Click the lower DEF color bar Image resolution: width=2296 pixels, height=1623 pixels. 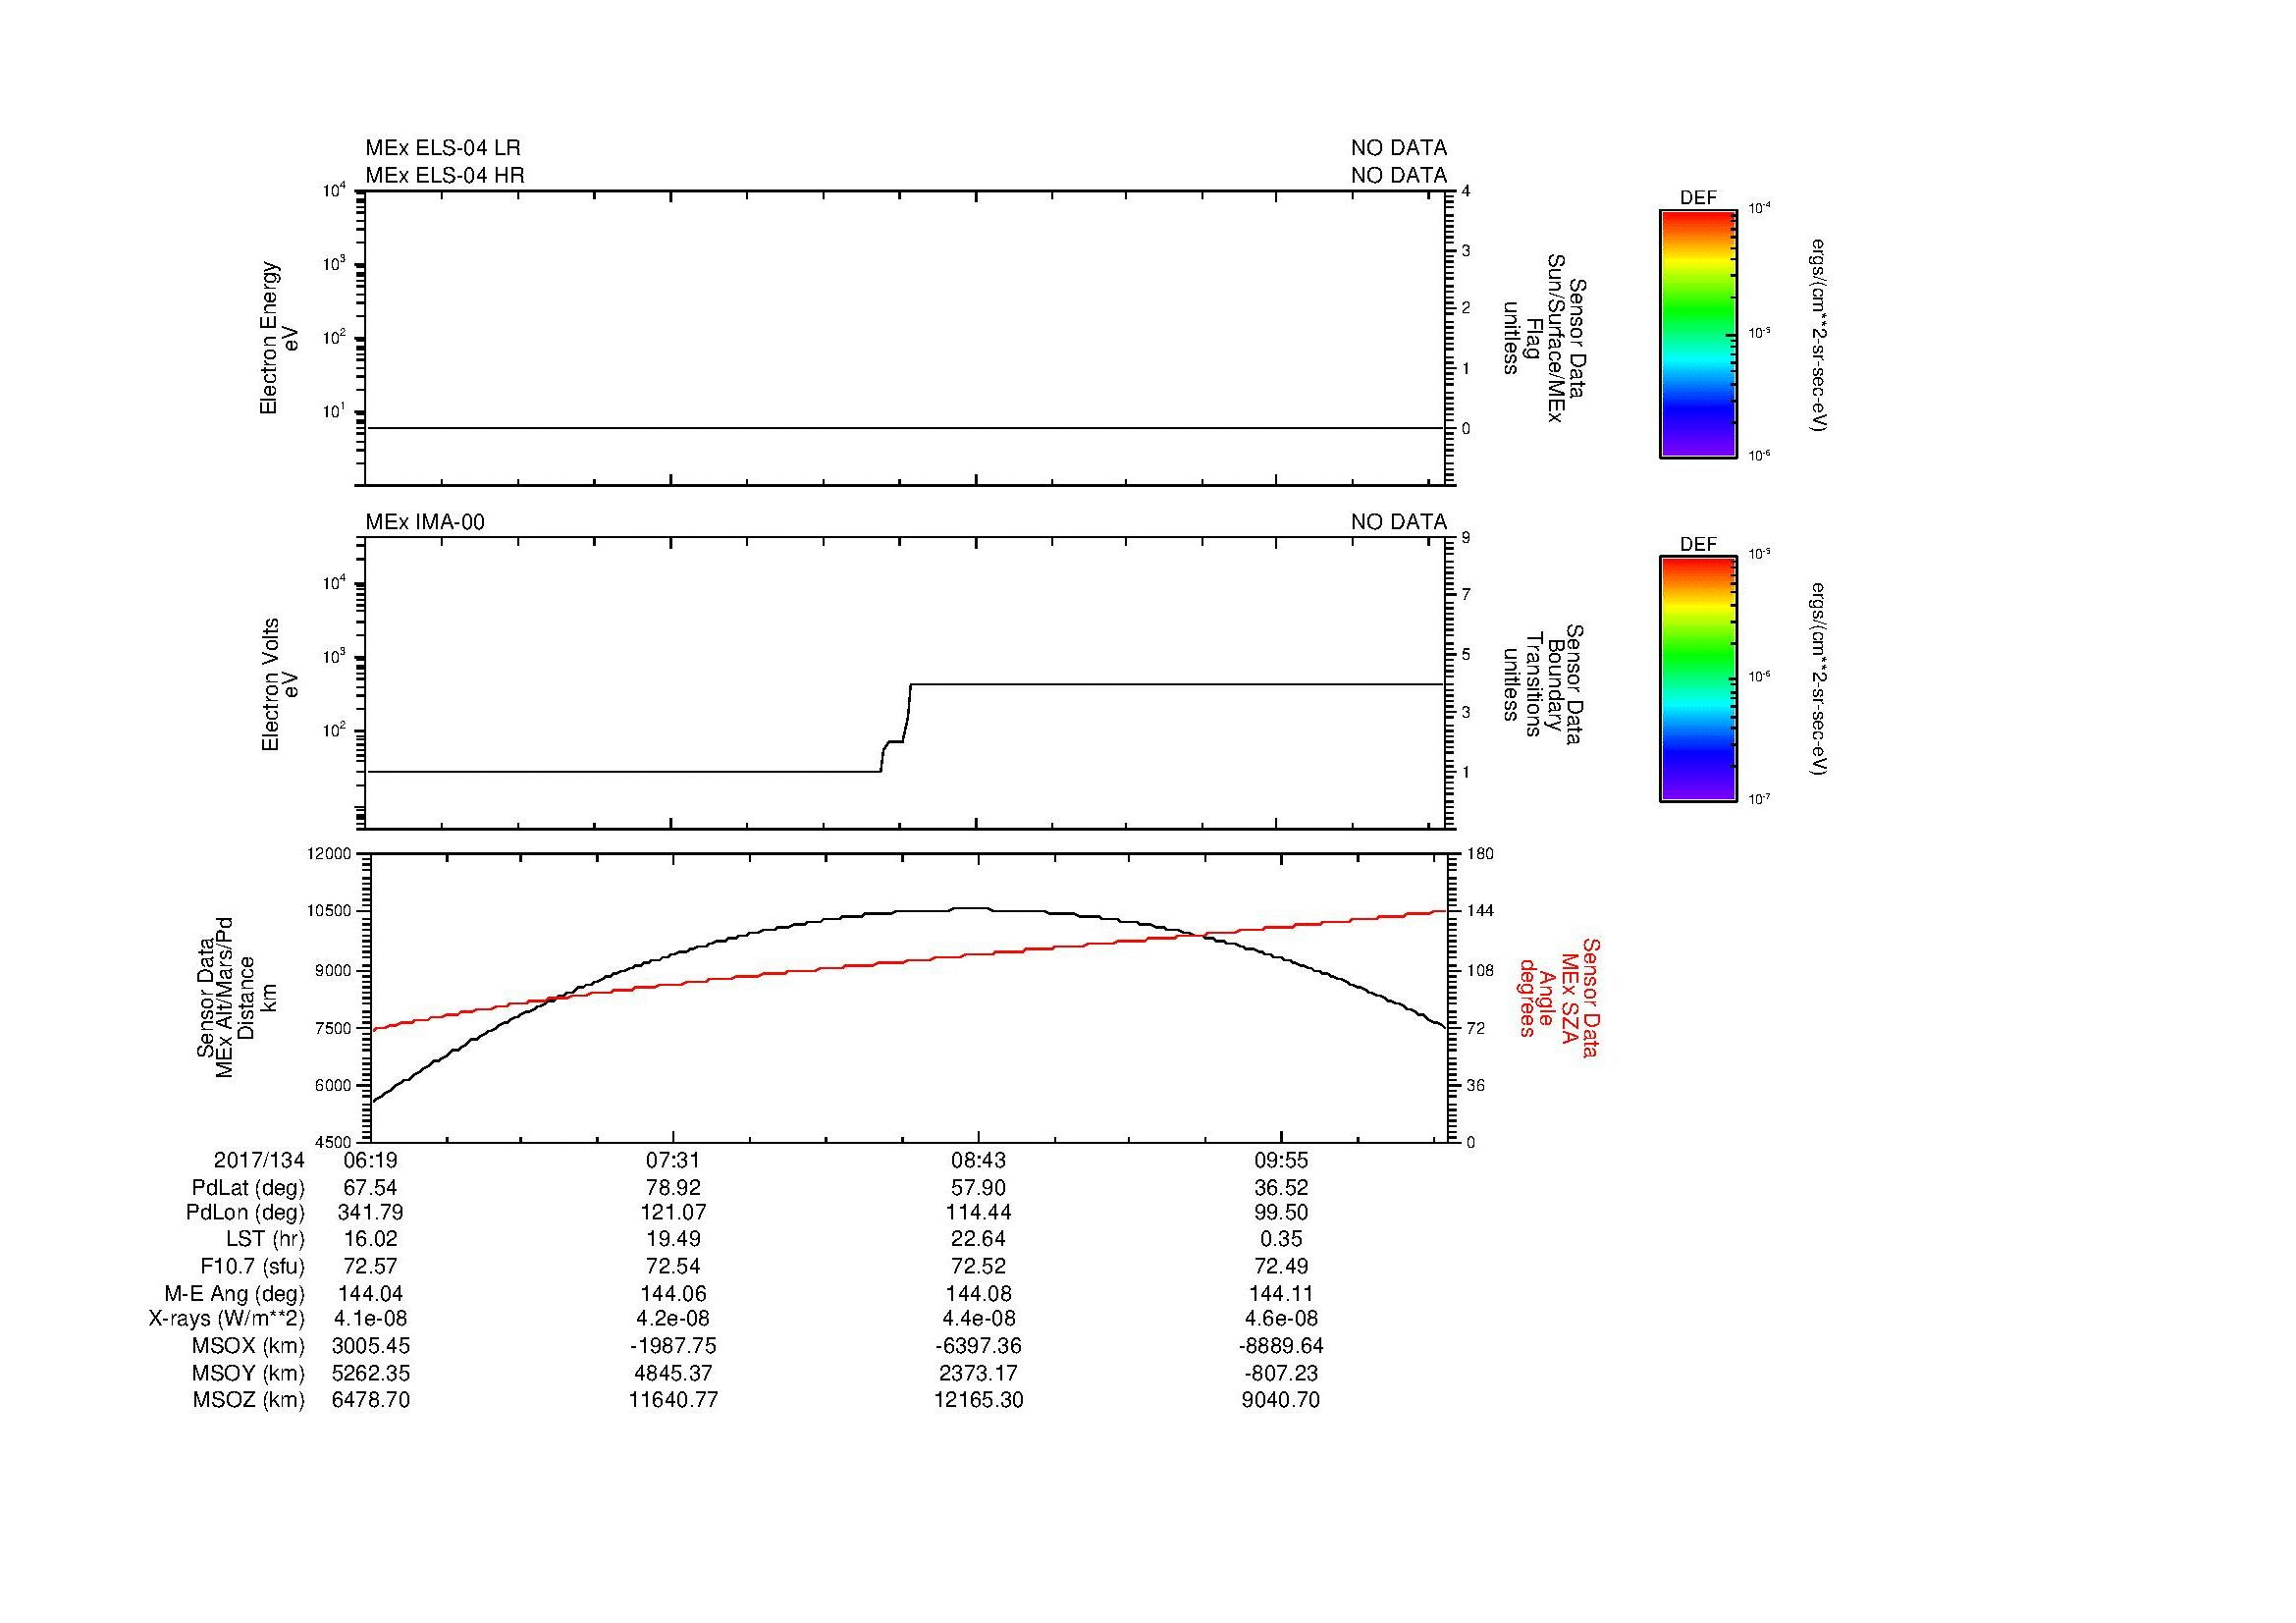tap(1697, 679)
